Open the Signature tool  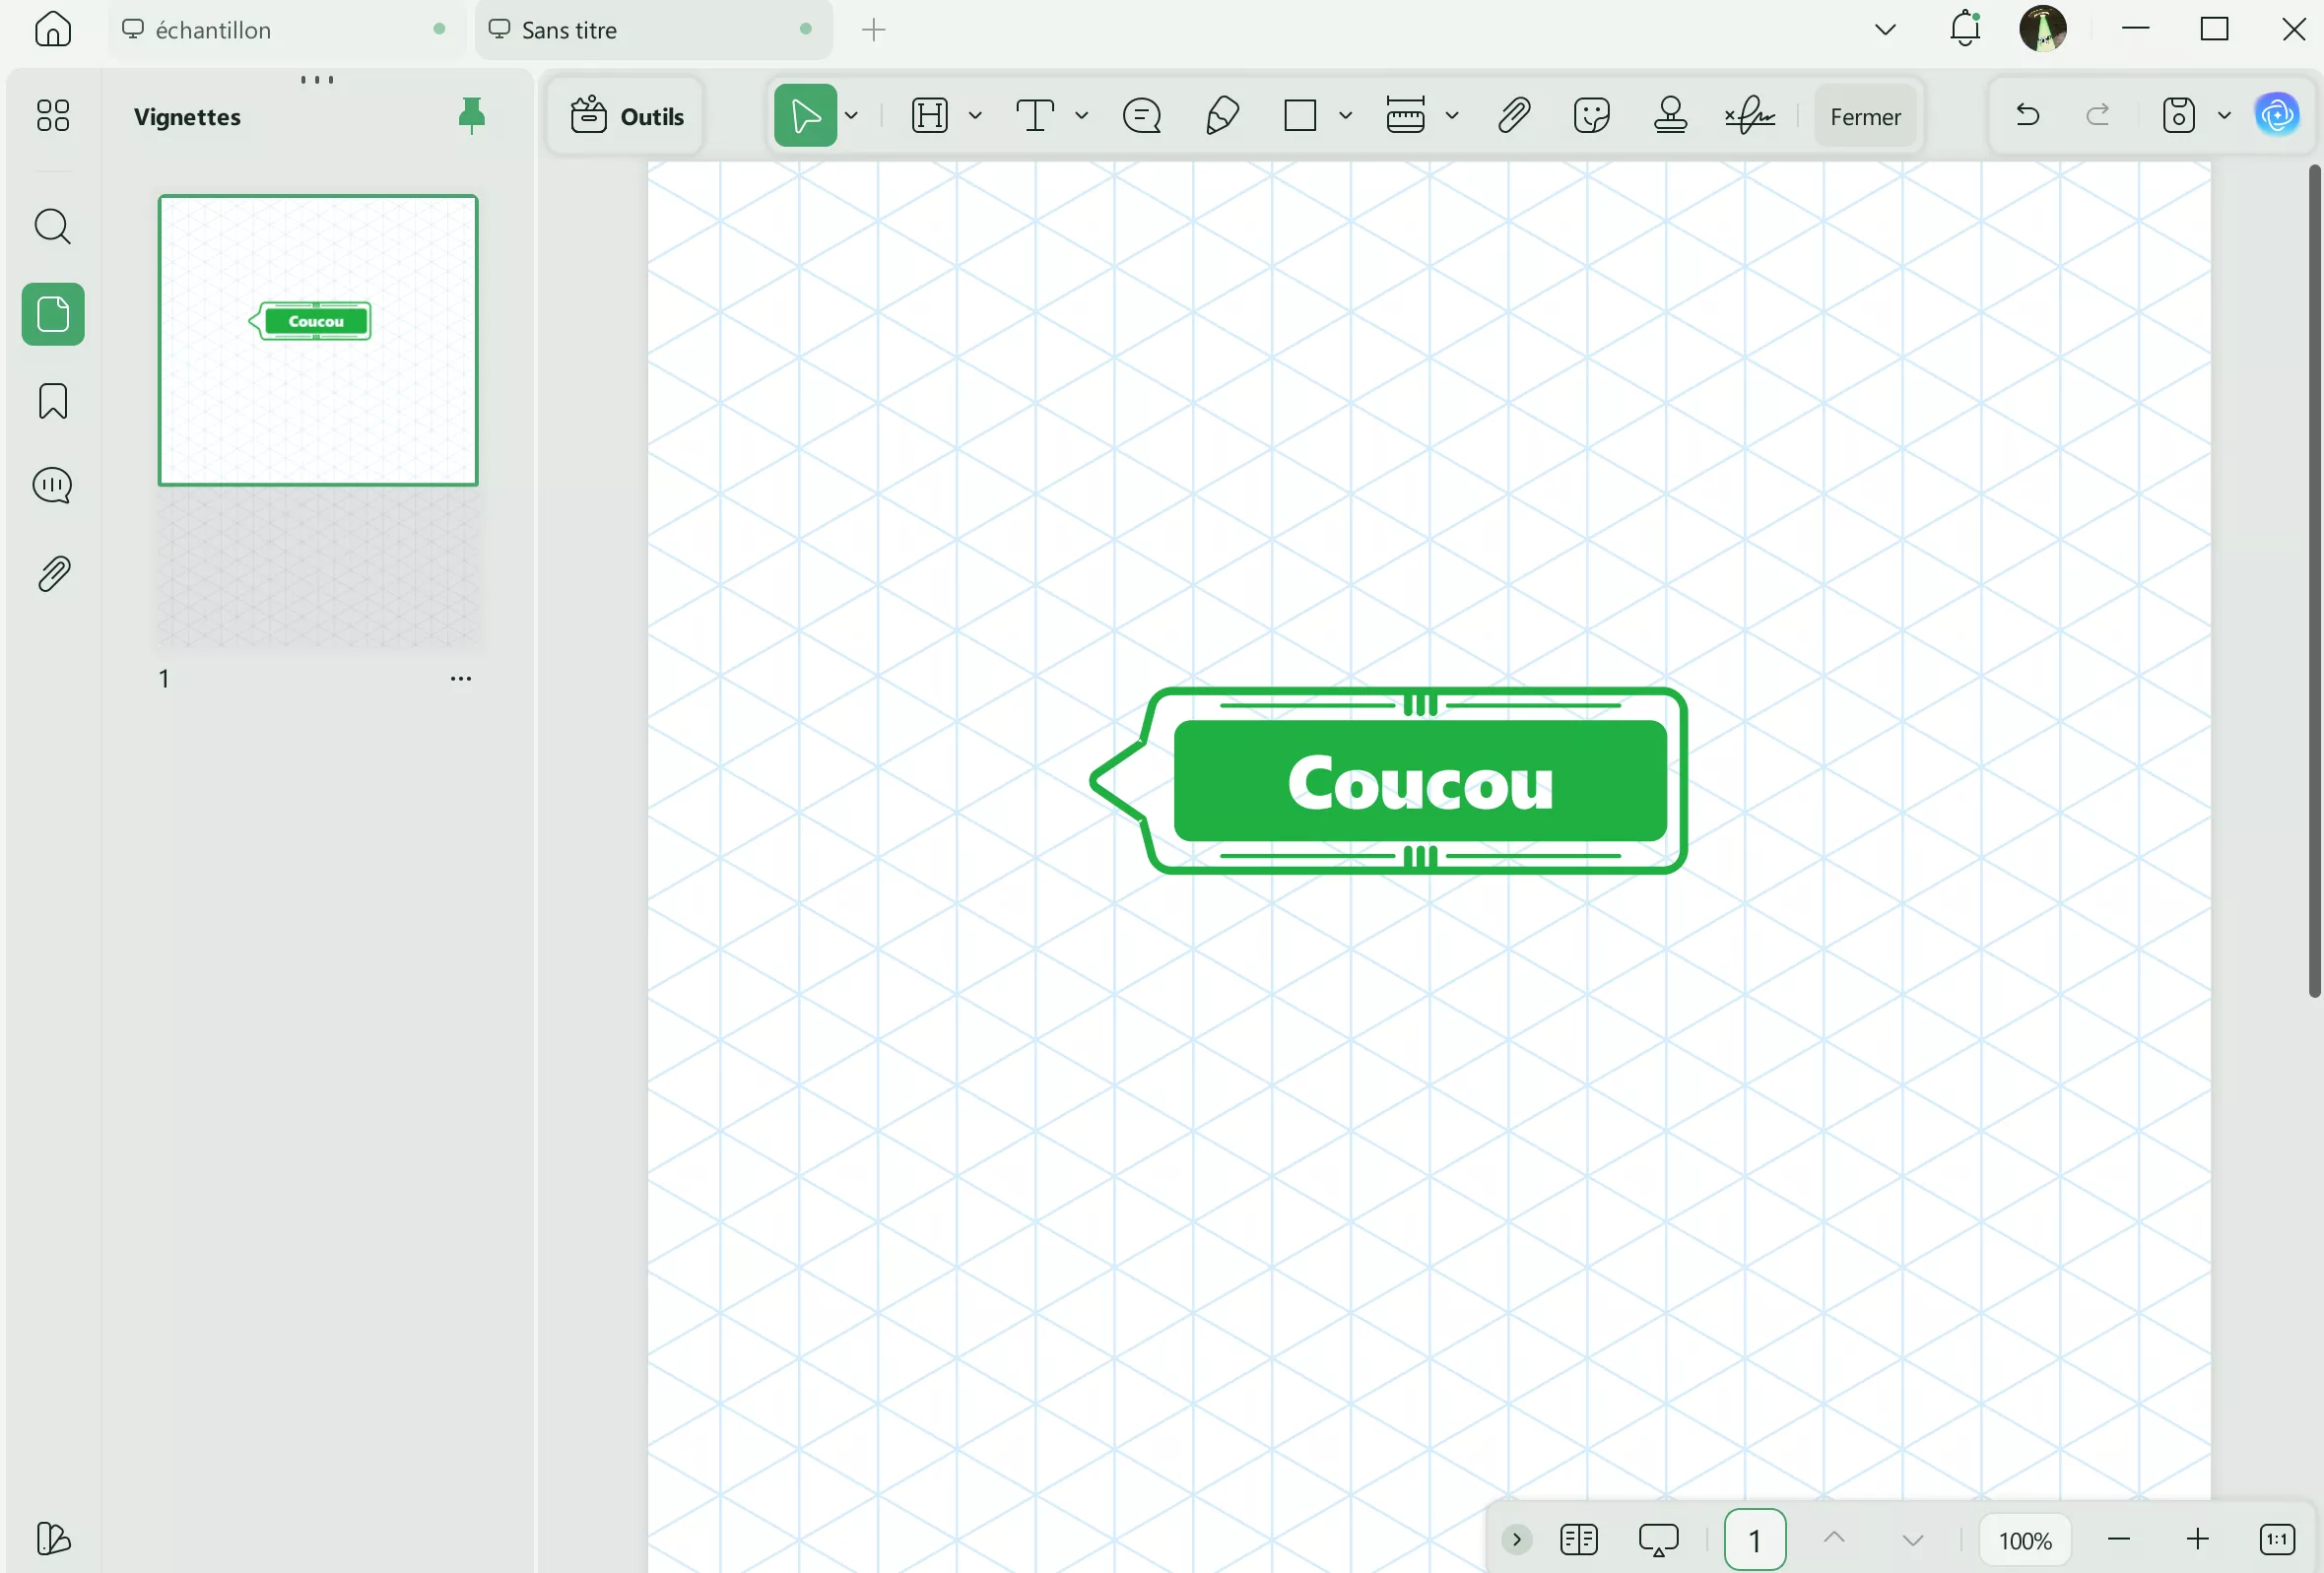click(1749, 115)
